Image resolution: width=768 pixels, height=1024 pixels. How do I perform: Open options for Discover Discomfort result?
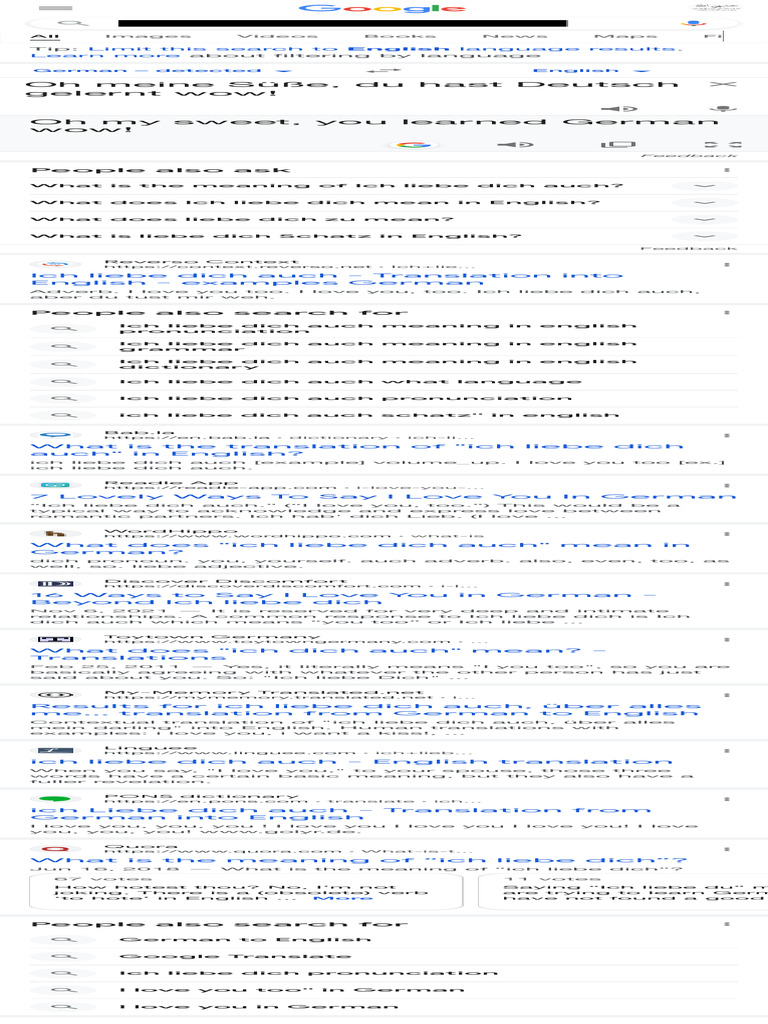coord(727,584)
